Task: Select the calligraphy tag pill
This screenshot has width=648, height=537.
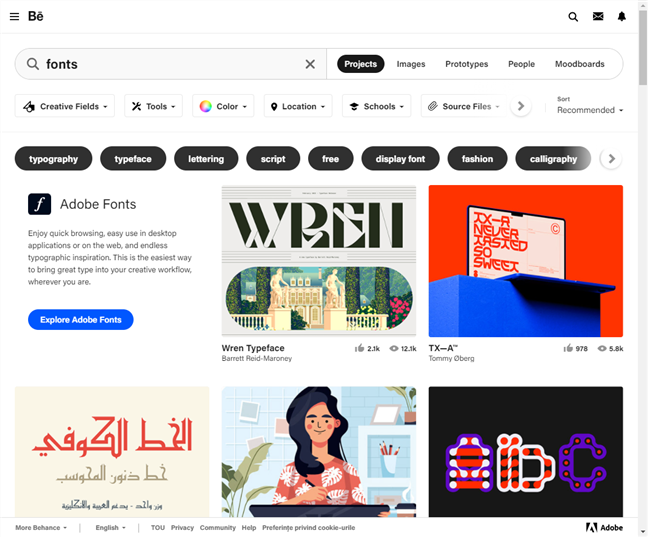Action: click(553, 159)
